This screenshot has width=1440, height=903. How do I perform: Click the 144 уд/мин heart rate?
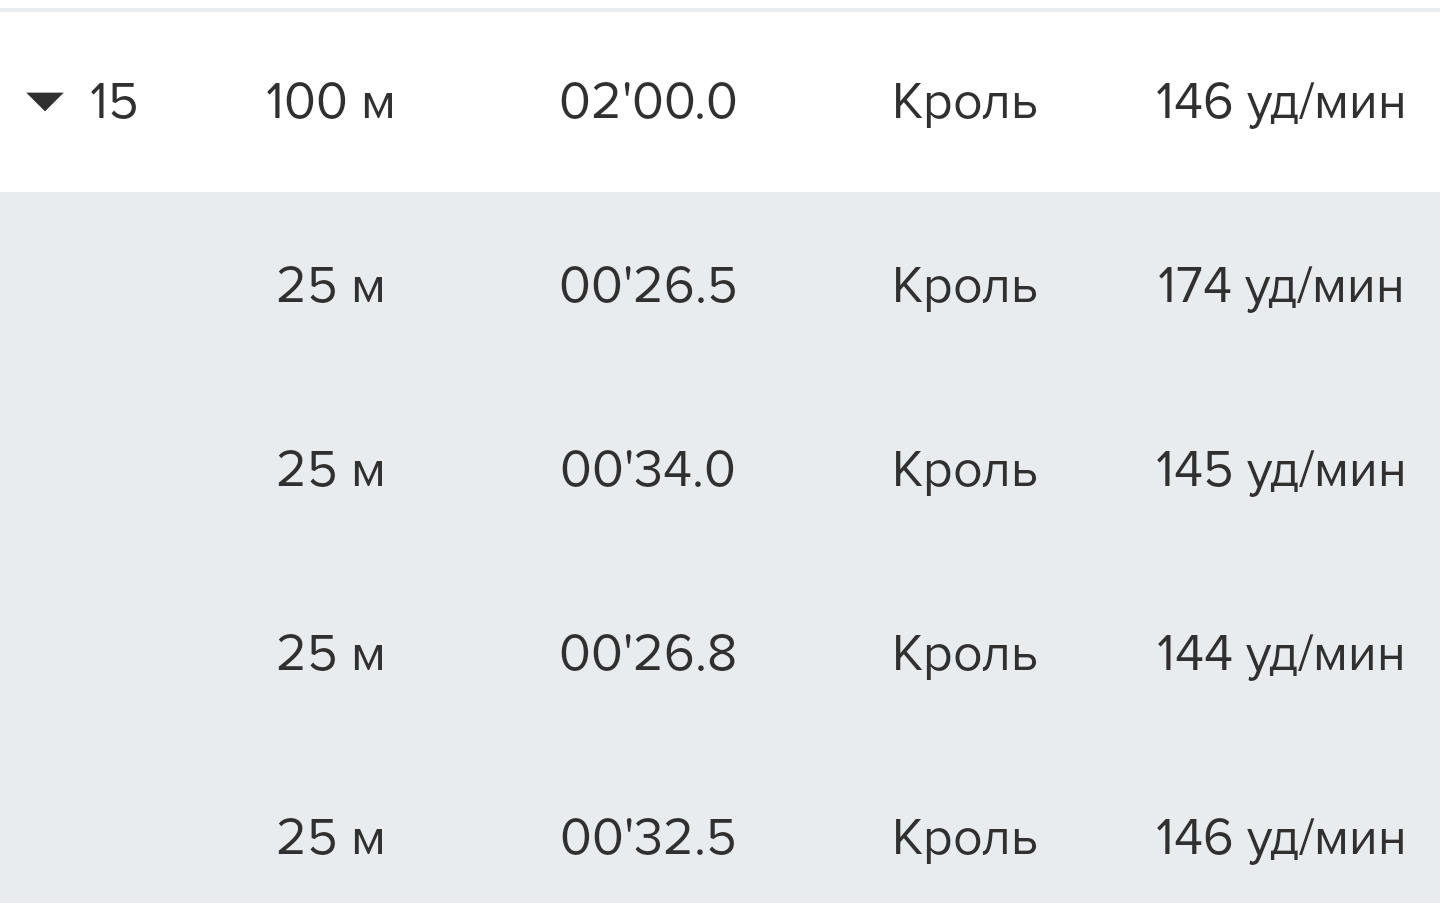(1280, 654)
